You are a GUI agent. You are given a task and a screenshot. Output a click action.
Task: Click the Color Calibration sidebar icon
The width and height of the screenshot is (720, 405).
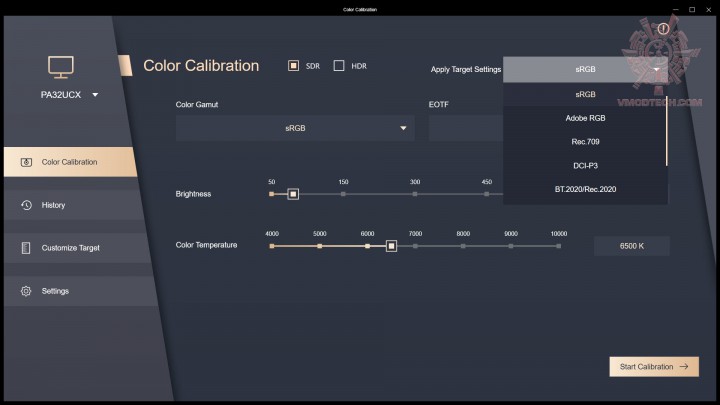coord(26,162)
